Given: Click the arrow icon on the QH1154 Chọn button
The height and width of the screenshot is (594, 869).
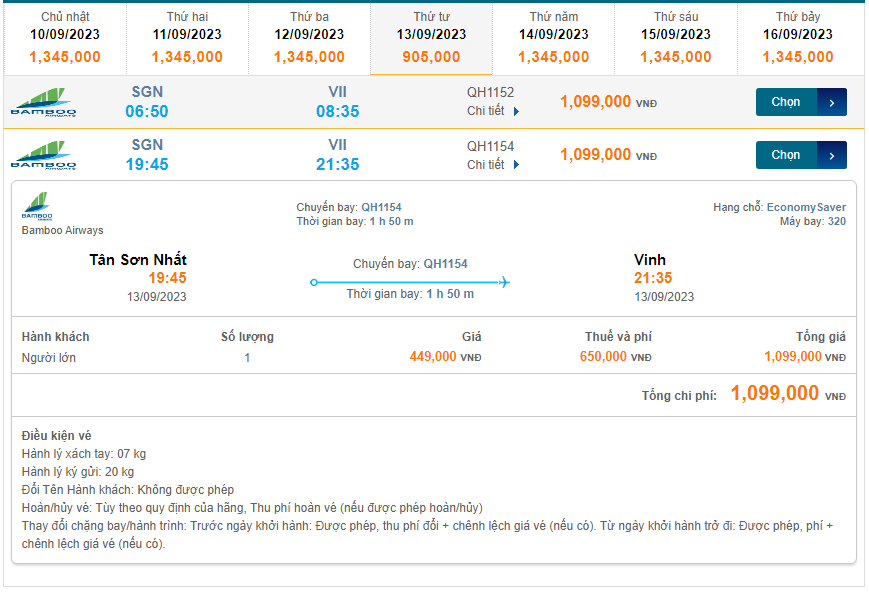Looking at the screenshot, I should pyautogui.click(x=832, y=155).
